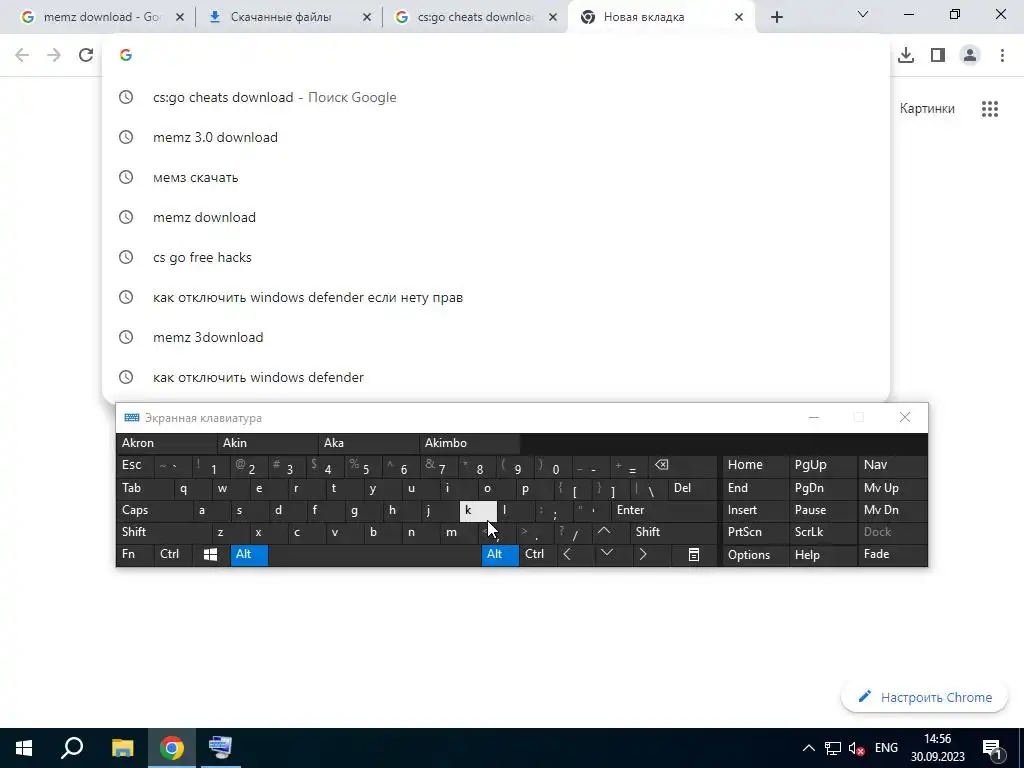Choose suggestion 'cs go free hacks'
The height and width of the screenshot is (768, 1024).
496,257
